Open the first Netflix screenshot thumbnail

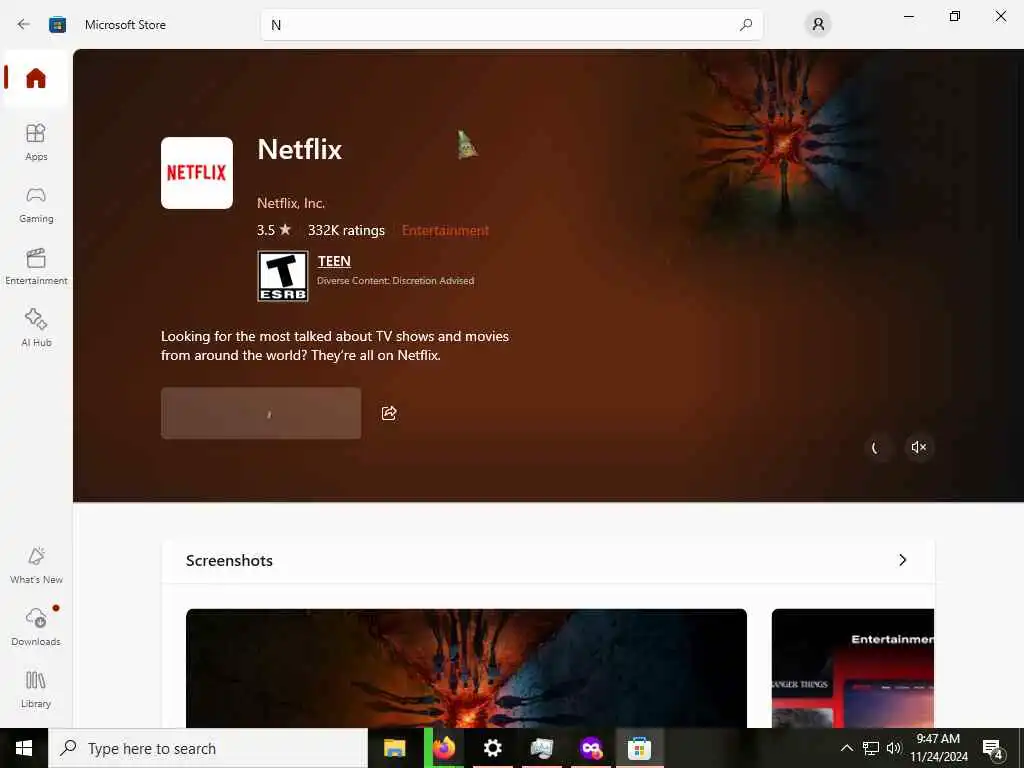(466, 668)
